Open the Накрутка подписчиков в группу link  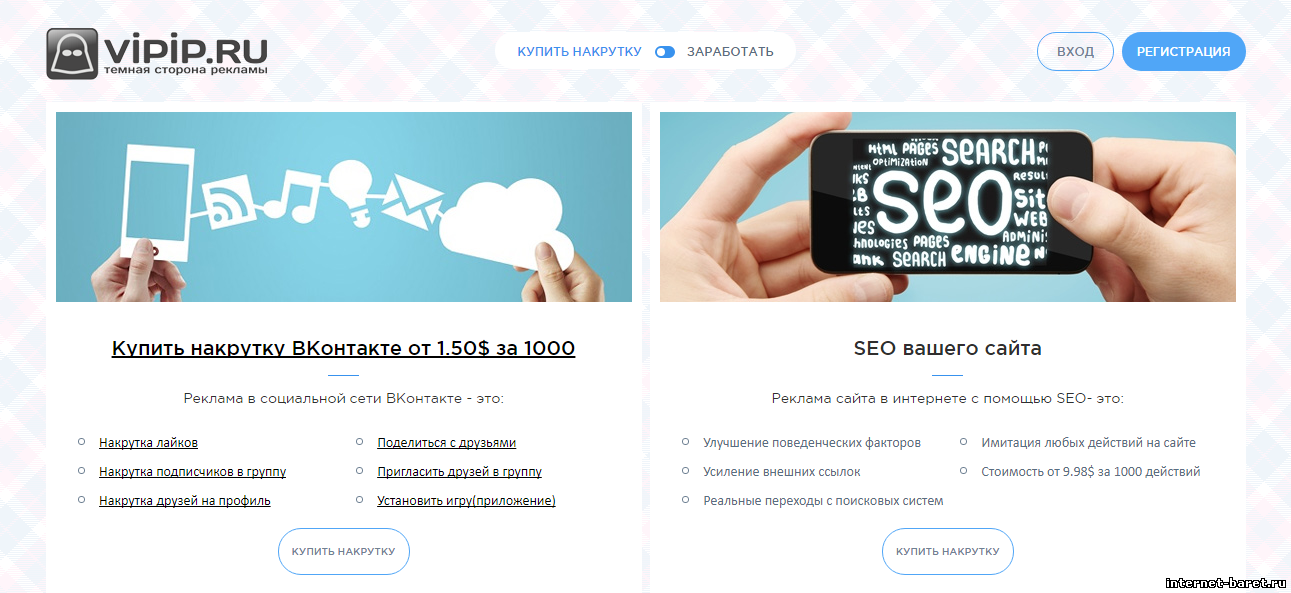coord(192,471)
